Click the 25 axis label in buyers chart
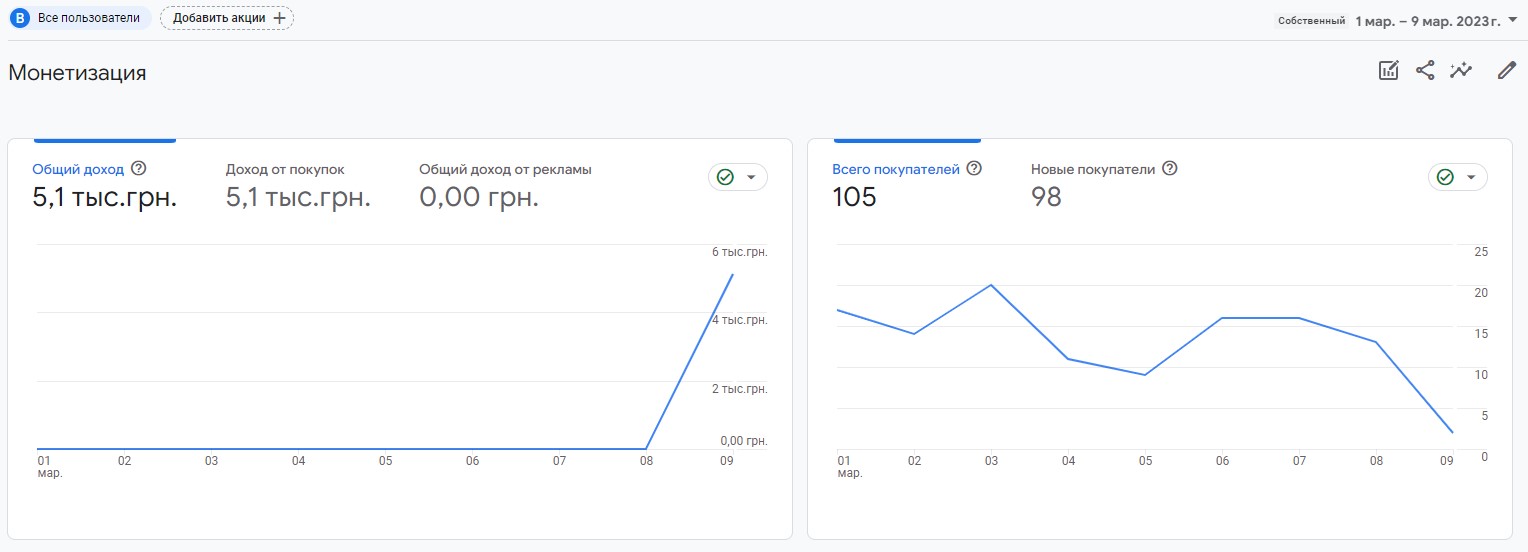The image size is (1528, 552). (1482, 252)
